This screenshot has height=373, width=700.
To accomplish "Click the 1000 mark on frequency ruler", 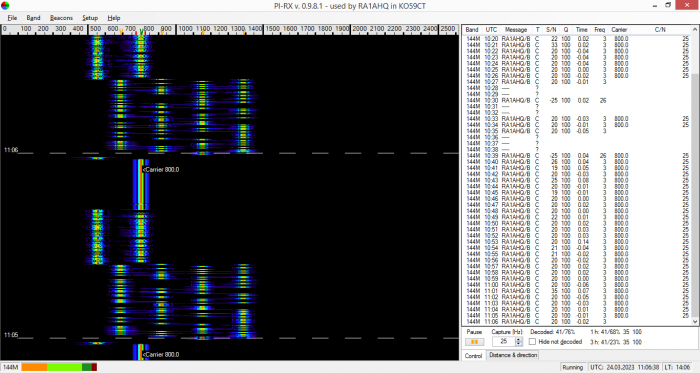I will click(x=185, y=29).
